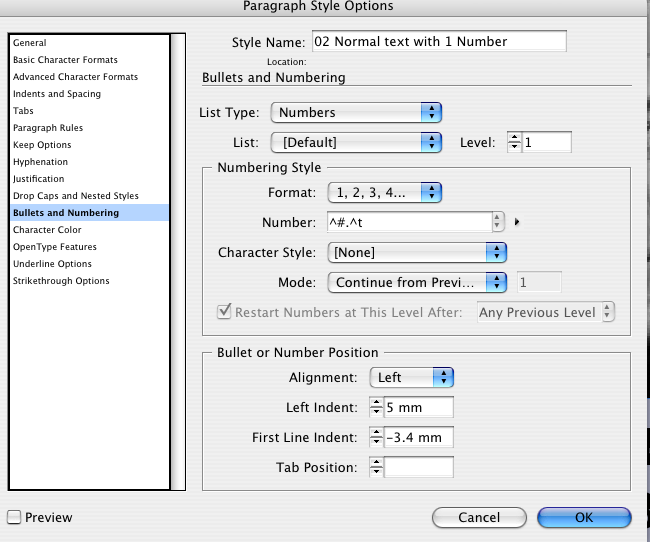Screen dimensions: 650x542
Task: Click the Tab Position stepper arrows
Action: pyautogui.click(x=376, y=467)
